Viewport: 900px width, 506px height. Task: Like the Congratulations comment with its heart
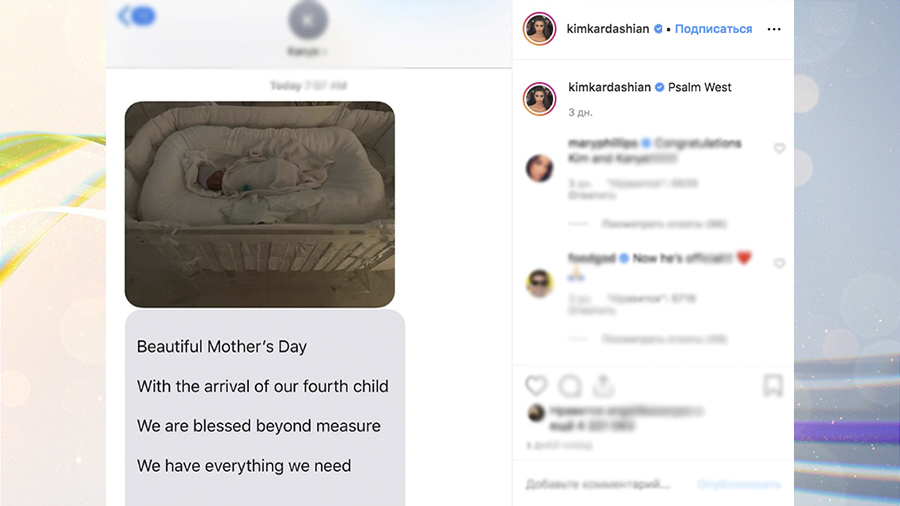(779, 149)
